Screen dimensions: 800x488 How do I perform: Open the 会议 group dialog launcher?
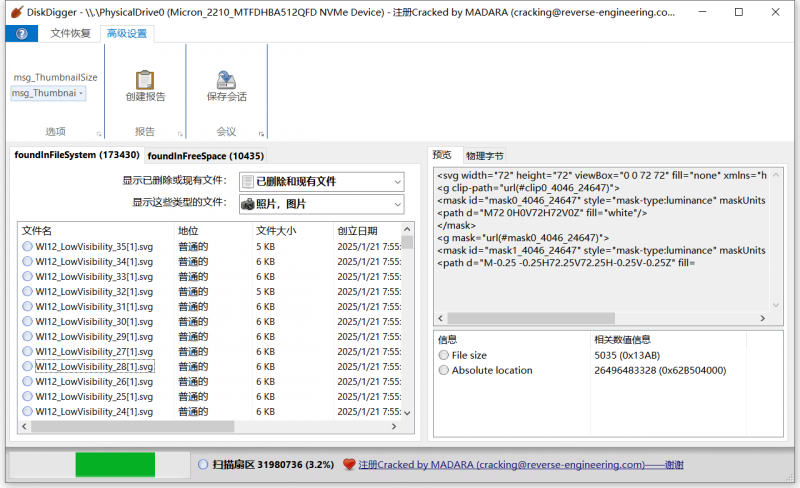tap(261, 134)
